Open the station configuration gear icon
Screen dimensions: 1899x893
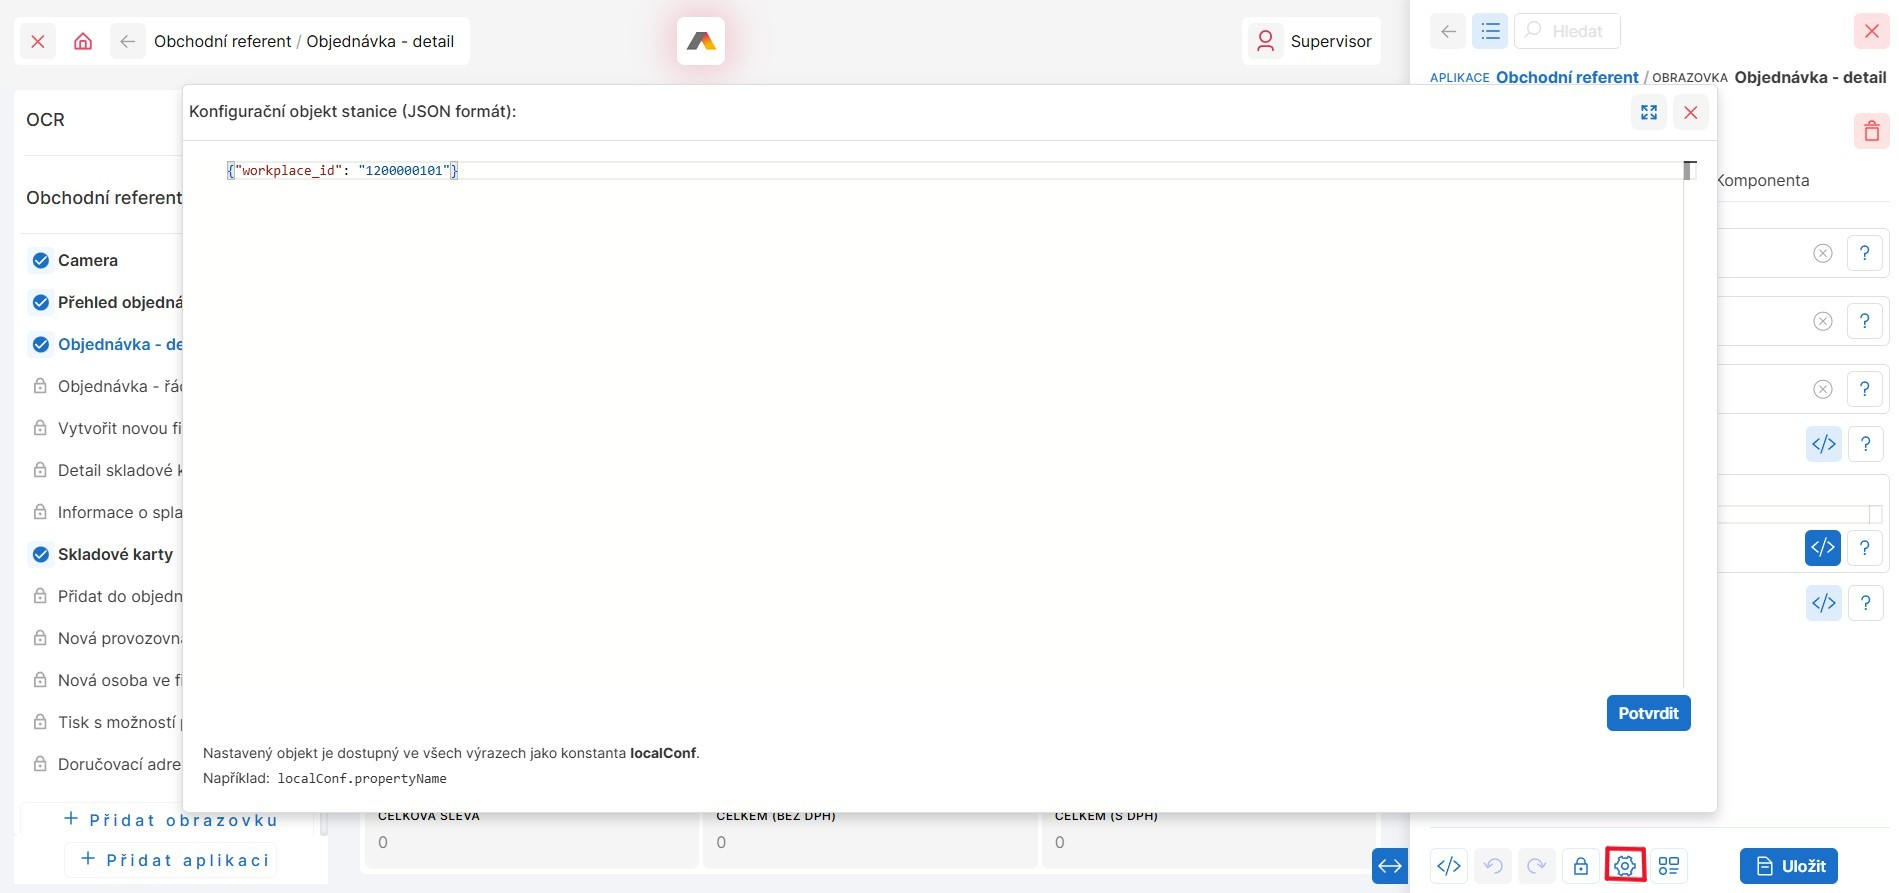(1625, 866)
